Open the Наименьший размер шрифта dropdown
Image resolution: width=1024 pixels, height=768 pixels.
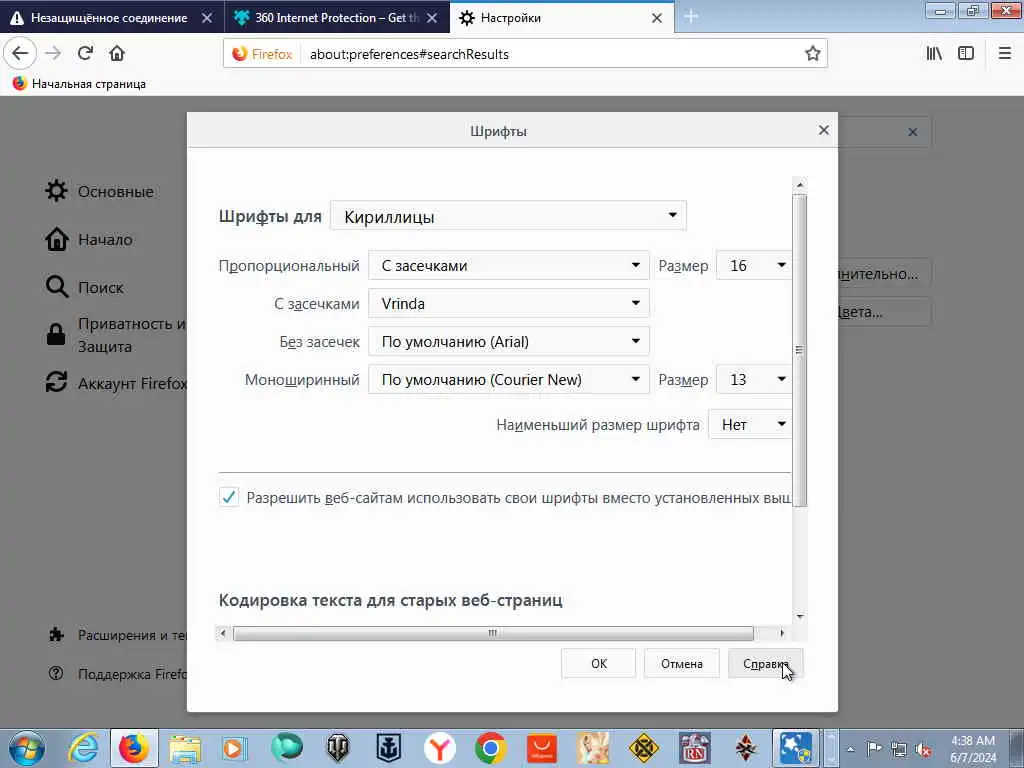[x=750, y=424]
